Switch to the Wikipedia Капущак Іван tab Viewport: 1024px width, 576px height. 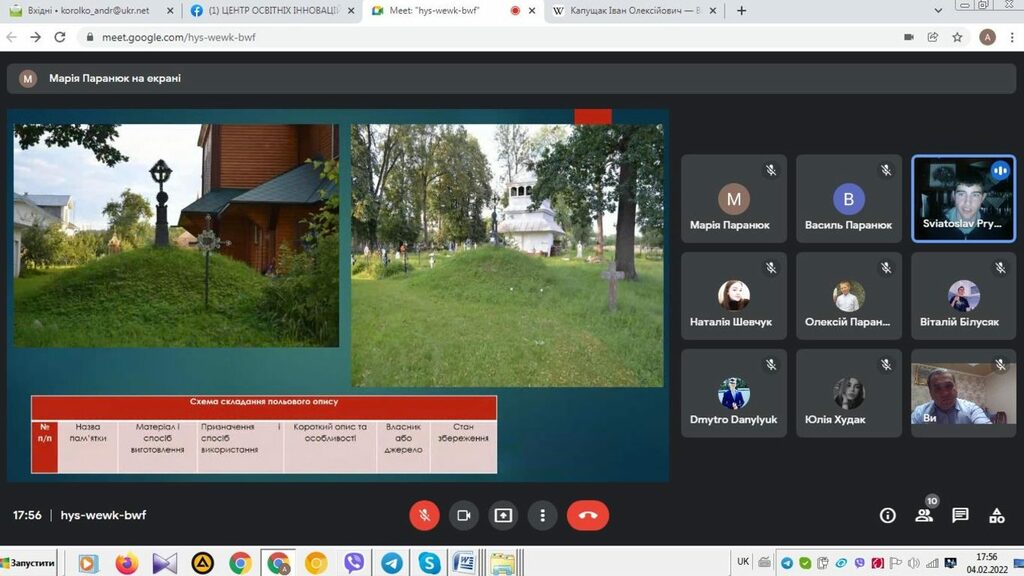[630, 11]
